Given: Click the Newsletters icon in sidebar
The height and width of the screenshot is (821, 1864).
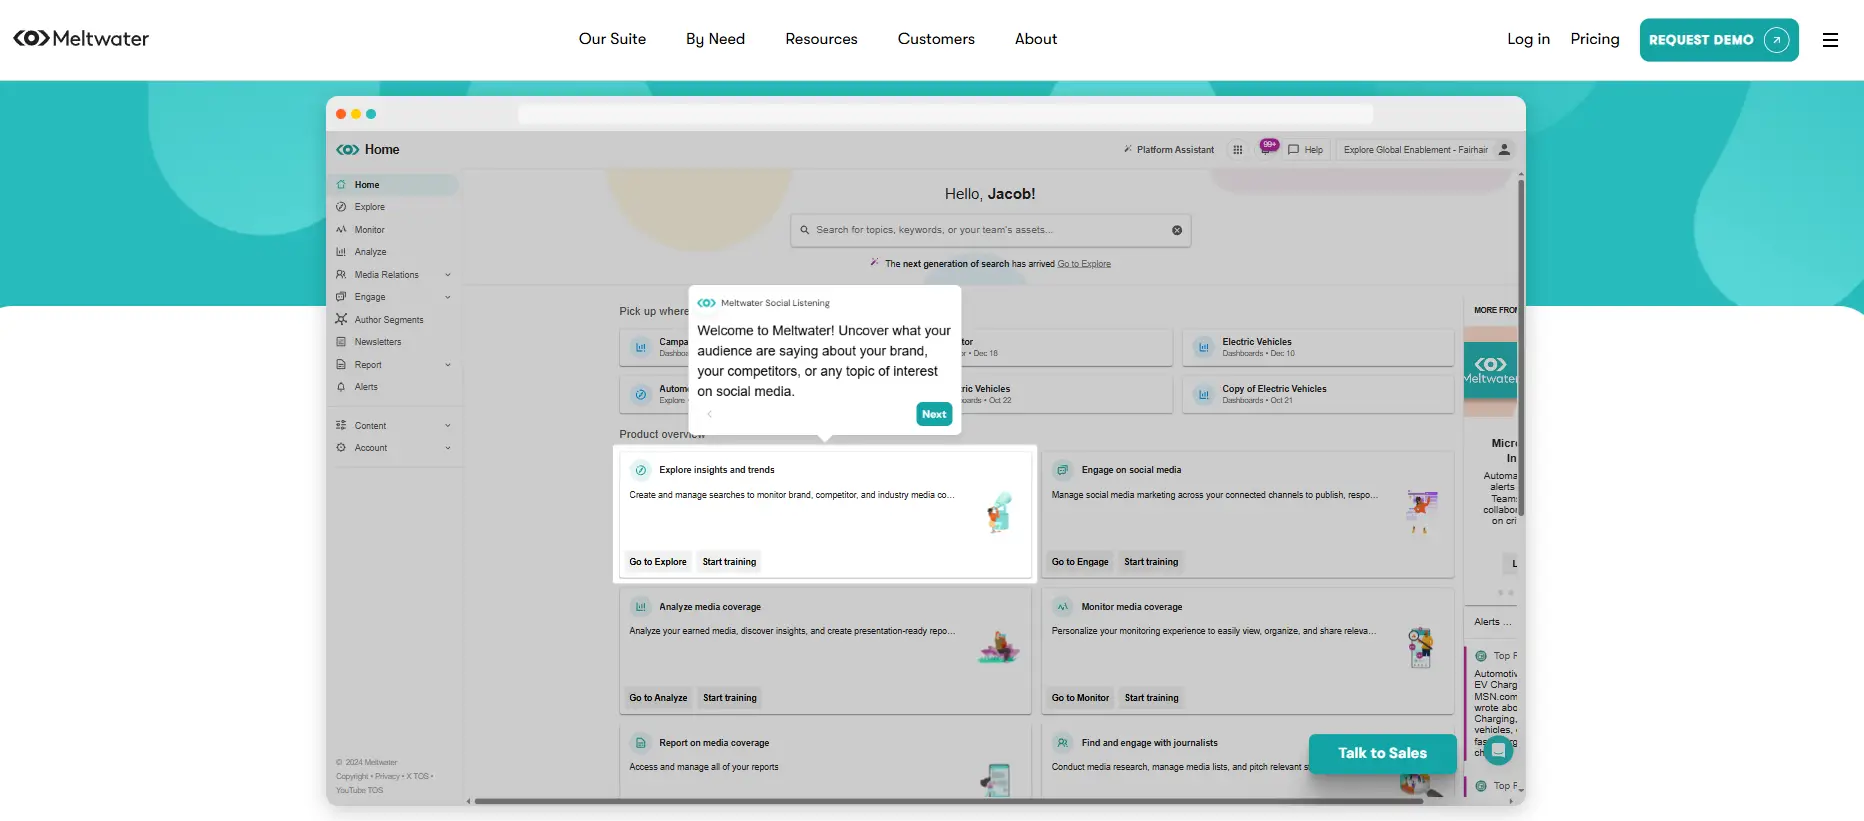Looking at the screenshot, I should 341,342.
